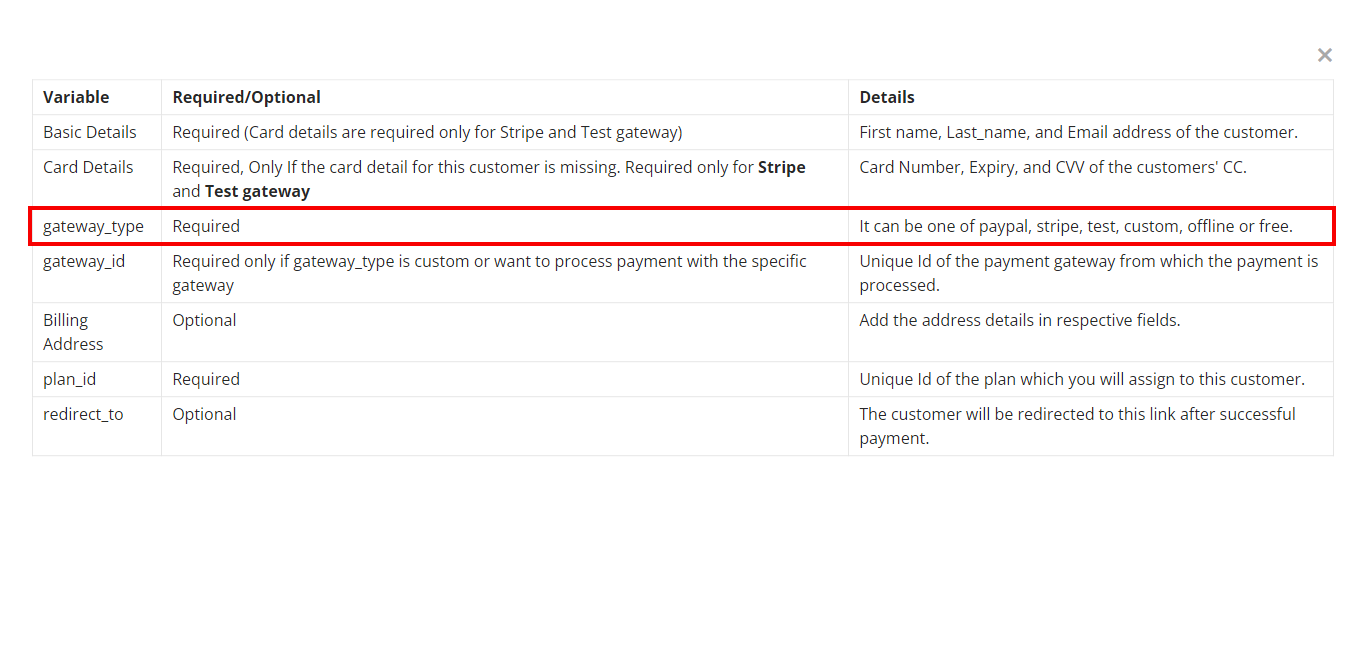This screenshot has width=1366, height=657.
Task: Click the Card Number, Expiry, CVV description
Action: tap(1053, 167)
